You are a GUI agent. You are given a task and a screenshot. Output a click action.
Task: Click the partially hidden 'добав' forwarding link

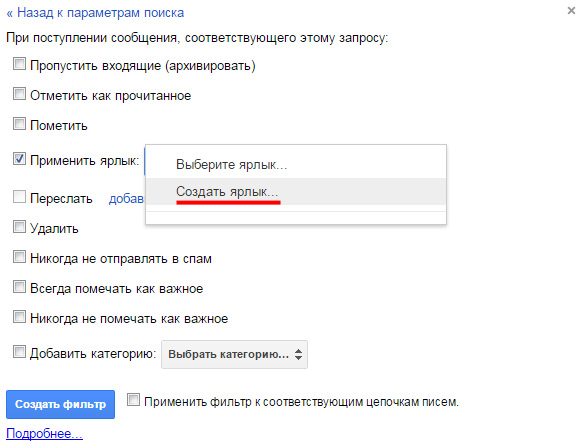coord(126,199)
